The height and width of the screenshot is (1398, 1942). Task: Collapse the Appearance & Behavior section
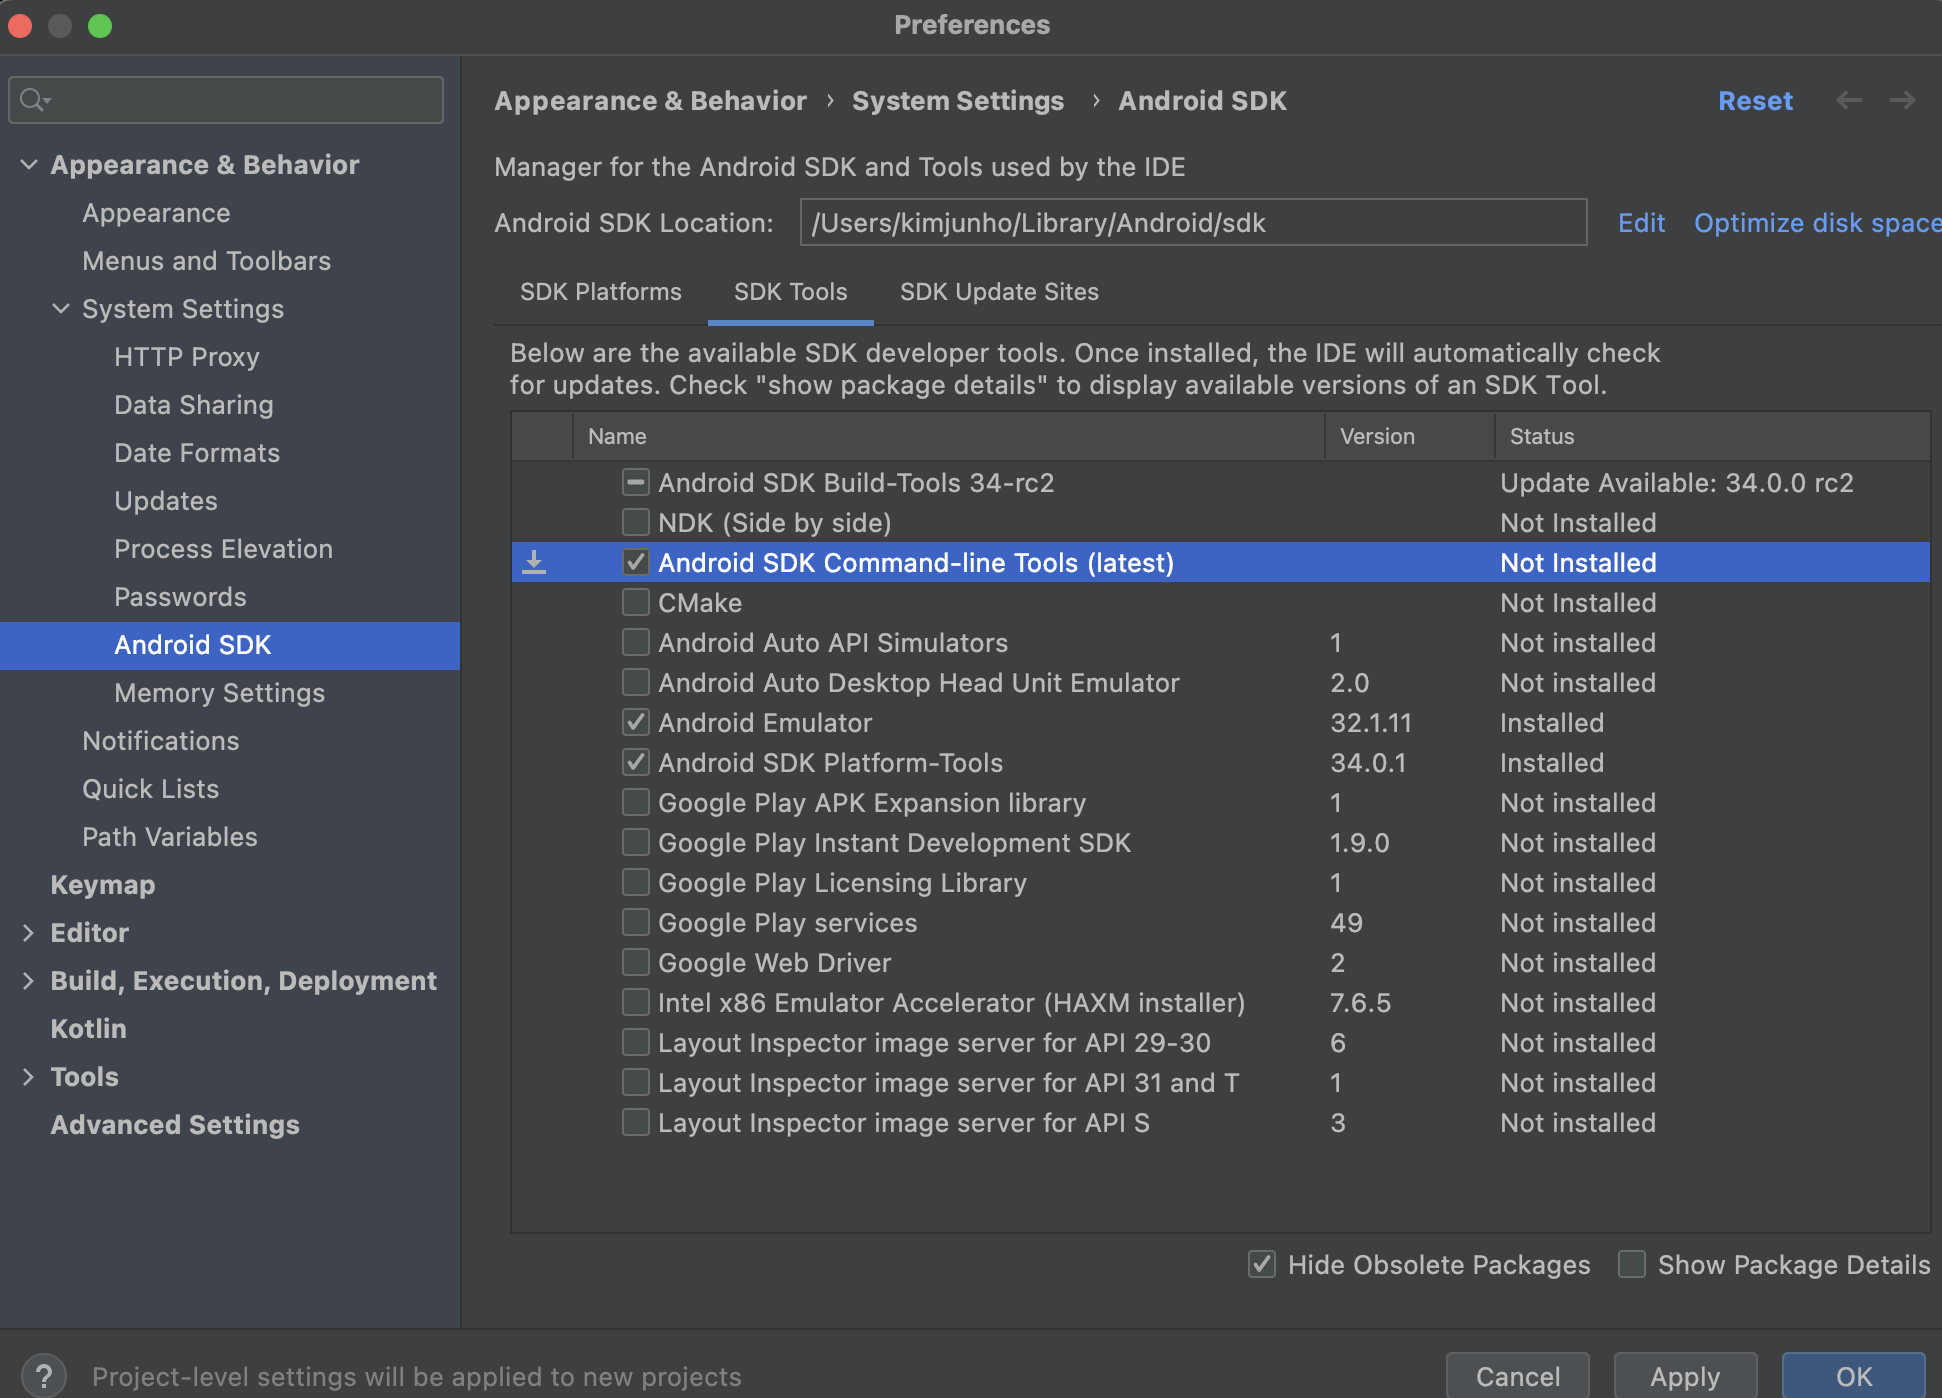(29, 165)
